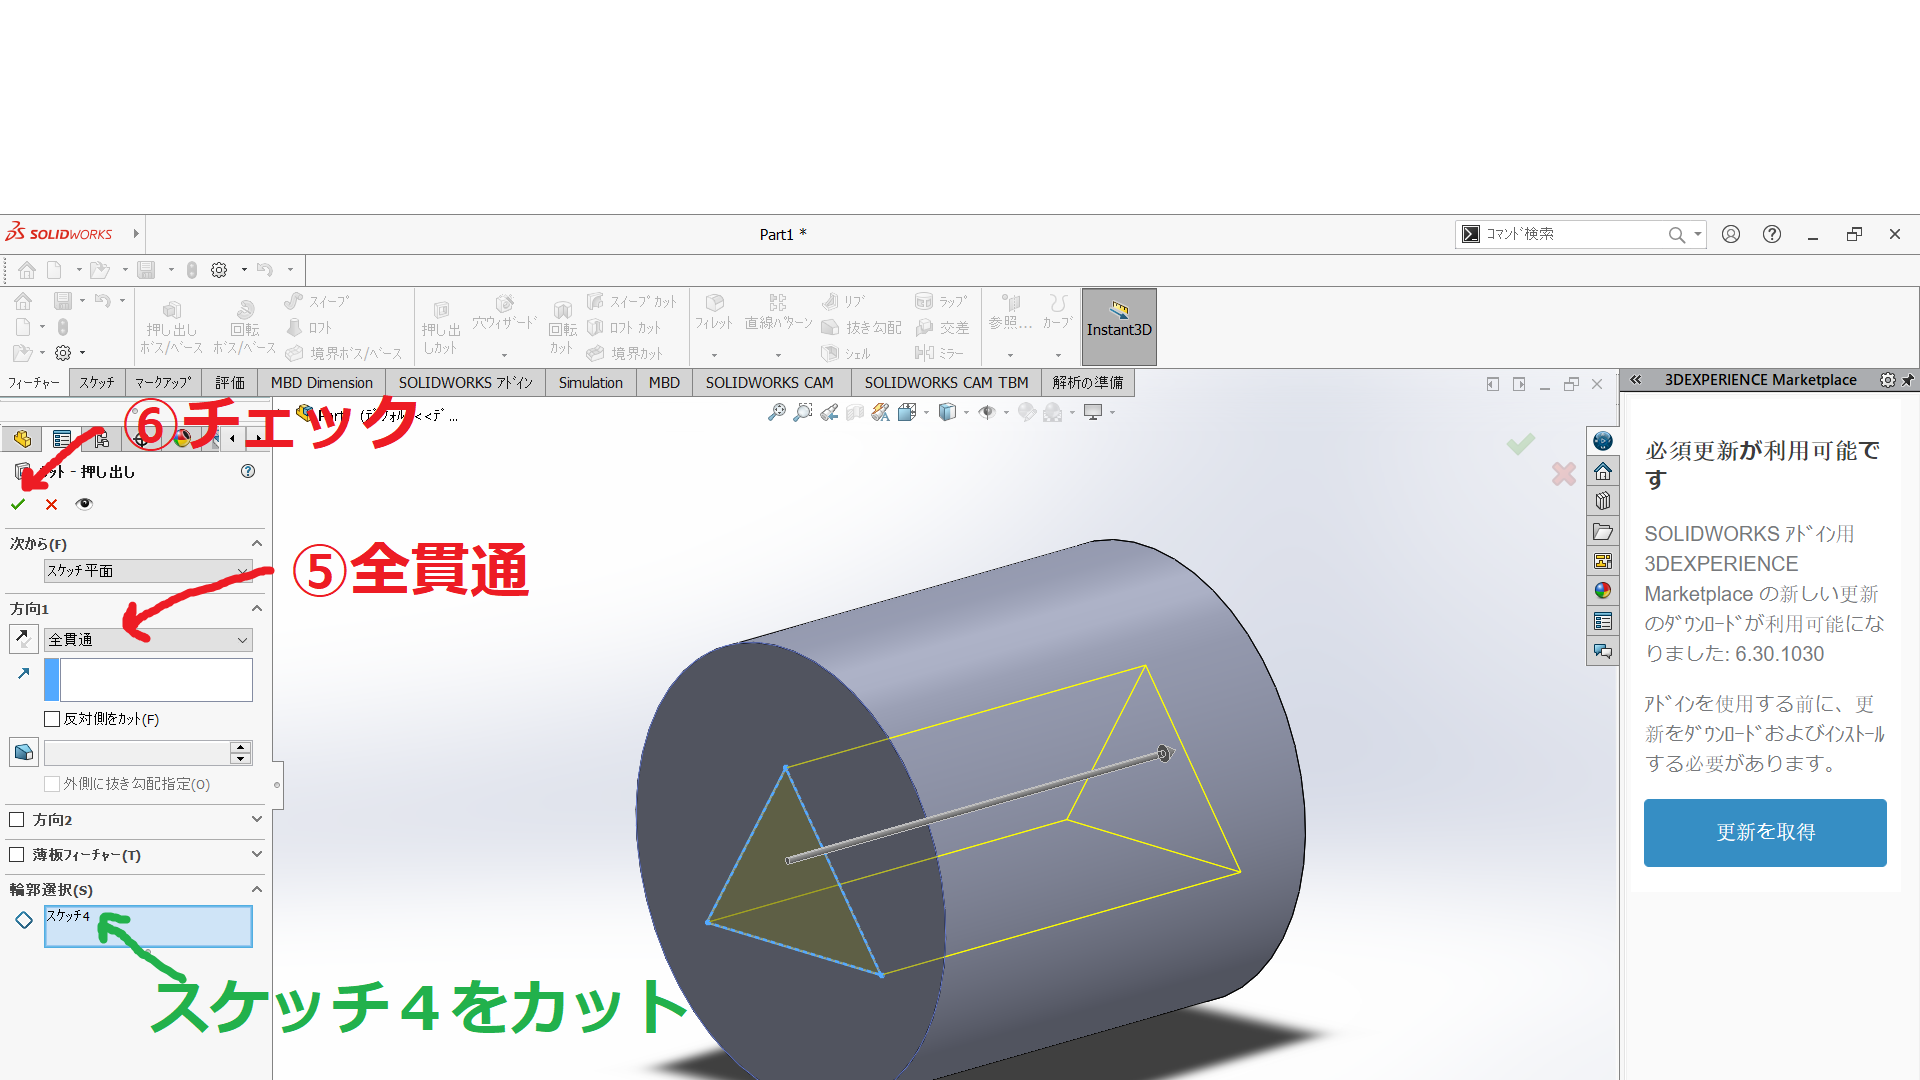The image size is (1920, 1080).
Task: Click Marketplace panel settings gear
Action: [x=1887, y=380]
